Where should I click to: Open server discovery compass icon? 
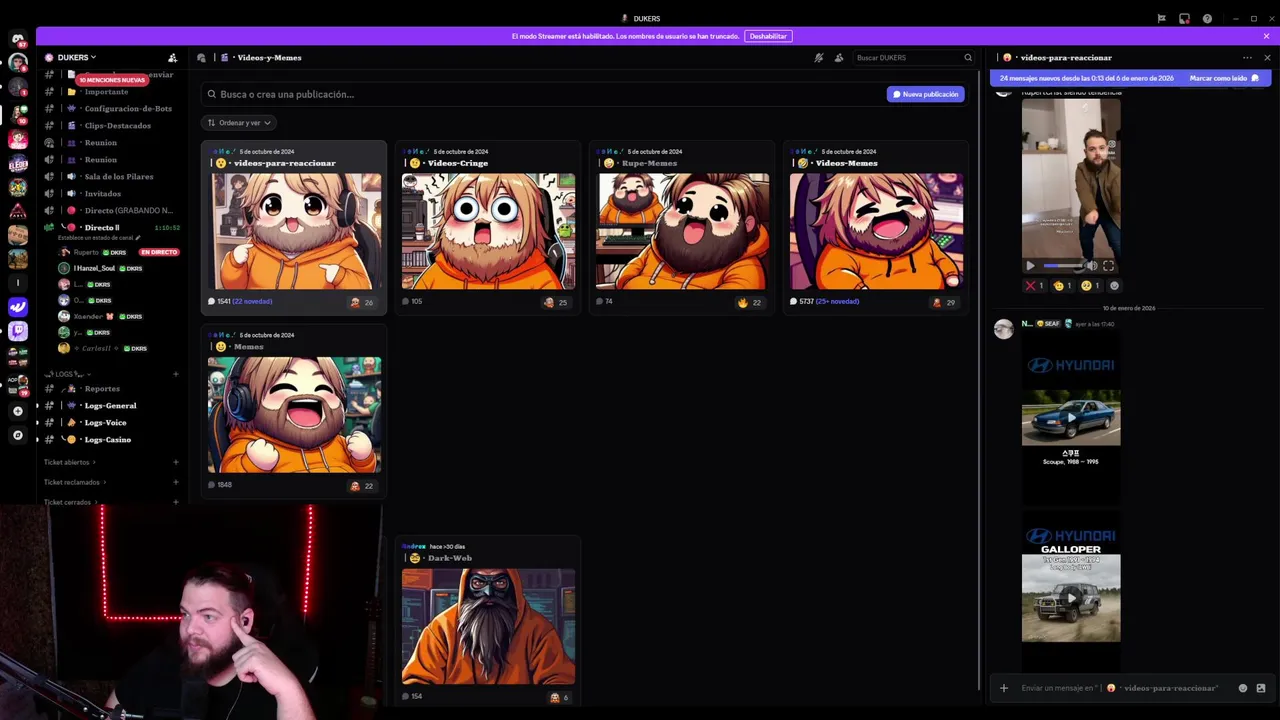coord(17,435)
